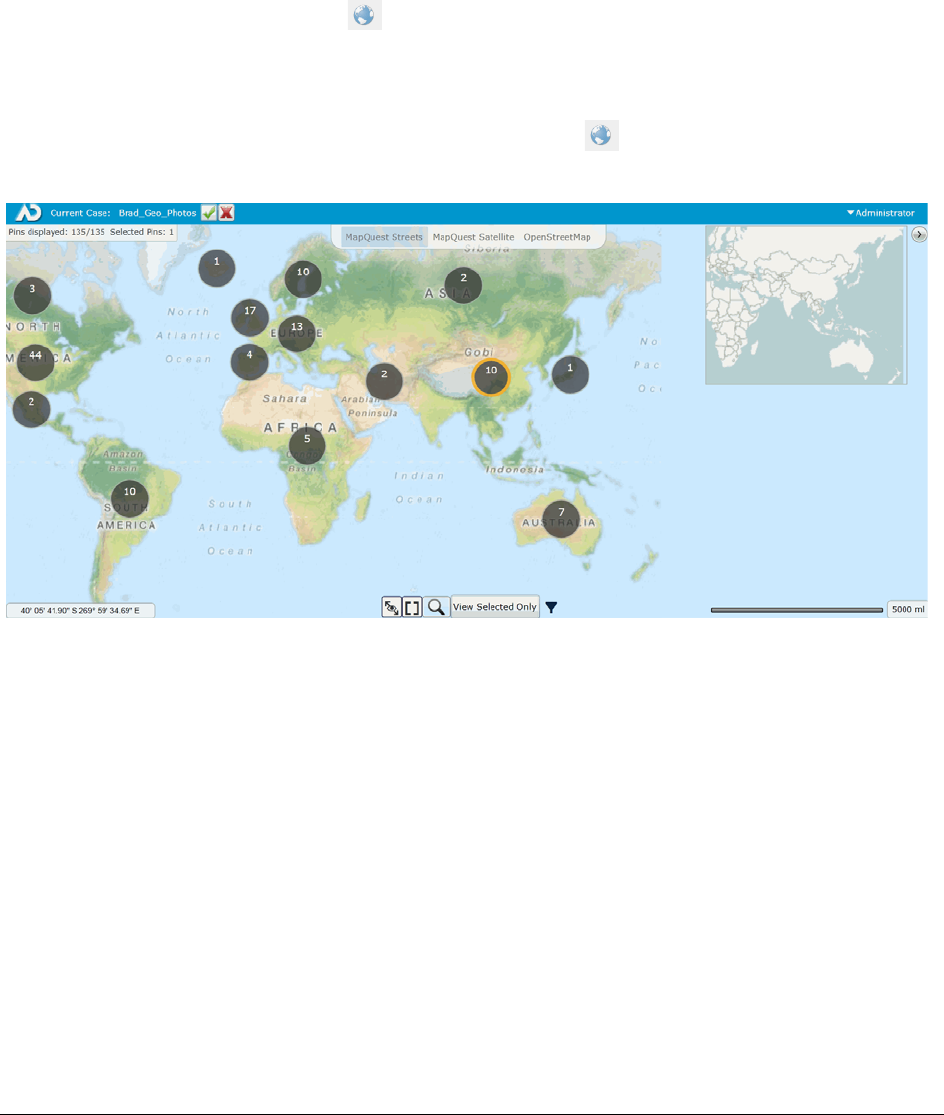Open the filter funnel icon
This screenshot has height=1115, width=944.
(551, 607)
